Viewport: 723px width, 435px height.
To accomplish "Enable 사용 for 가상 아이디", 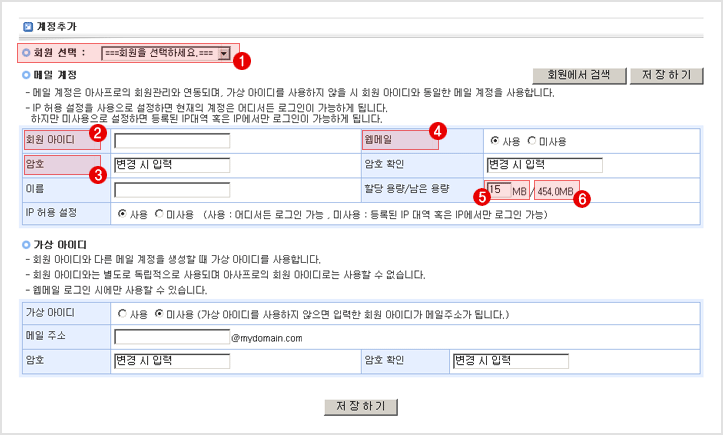I will tap(123, 314).
